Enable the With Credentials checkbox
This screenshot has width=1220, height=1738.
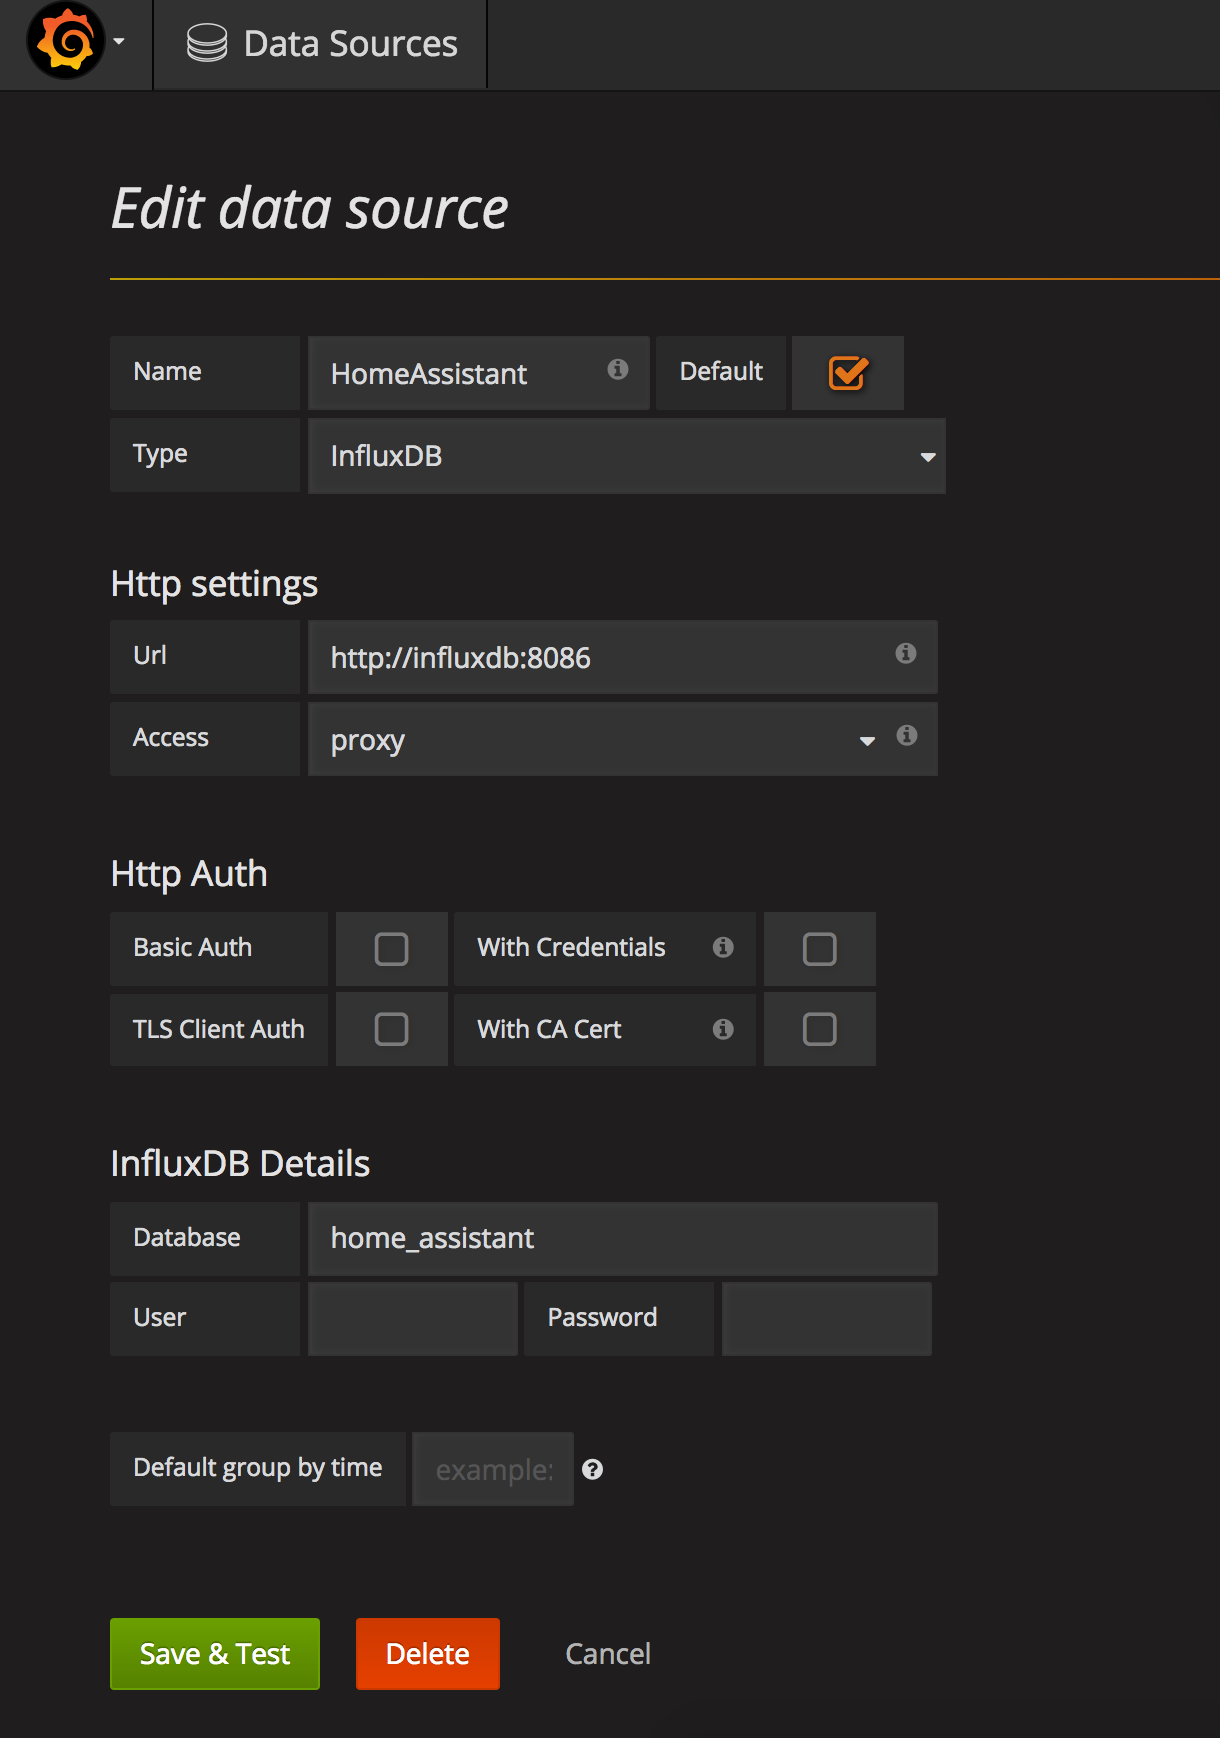819,949
